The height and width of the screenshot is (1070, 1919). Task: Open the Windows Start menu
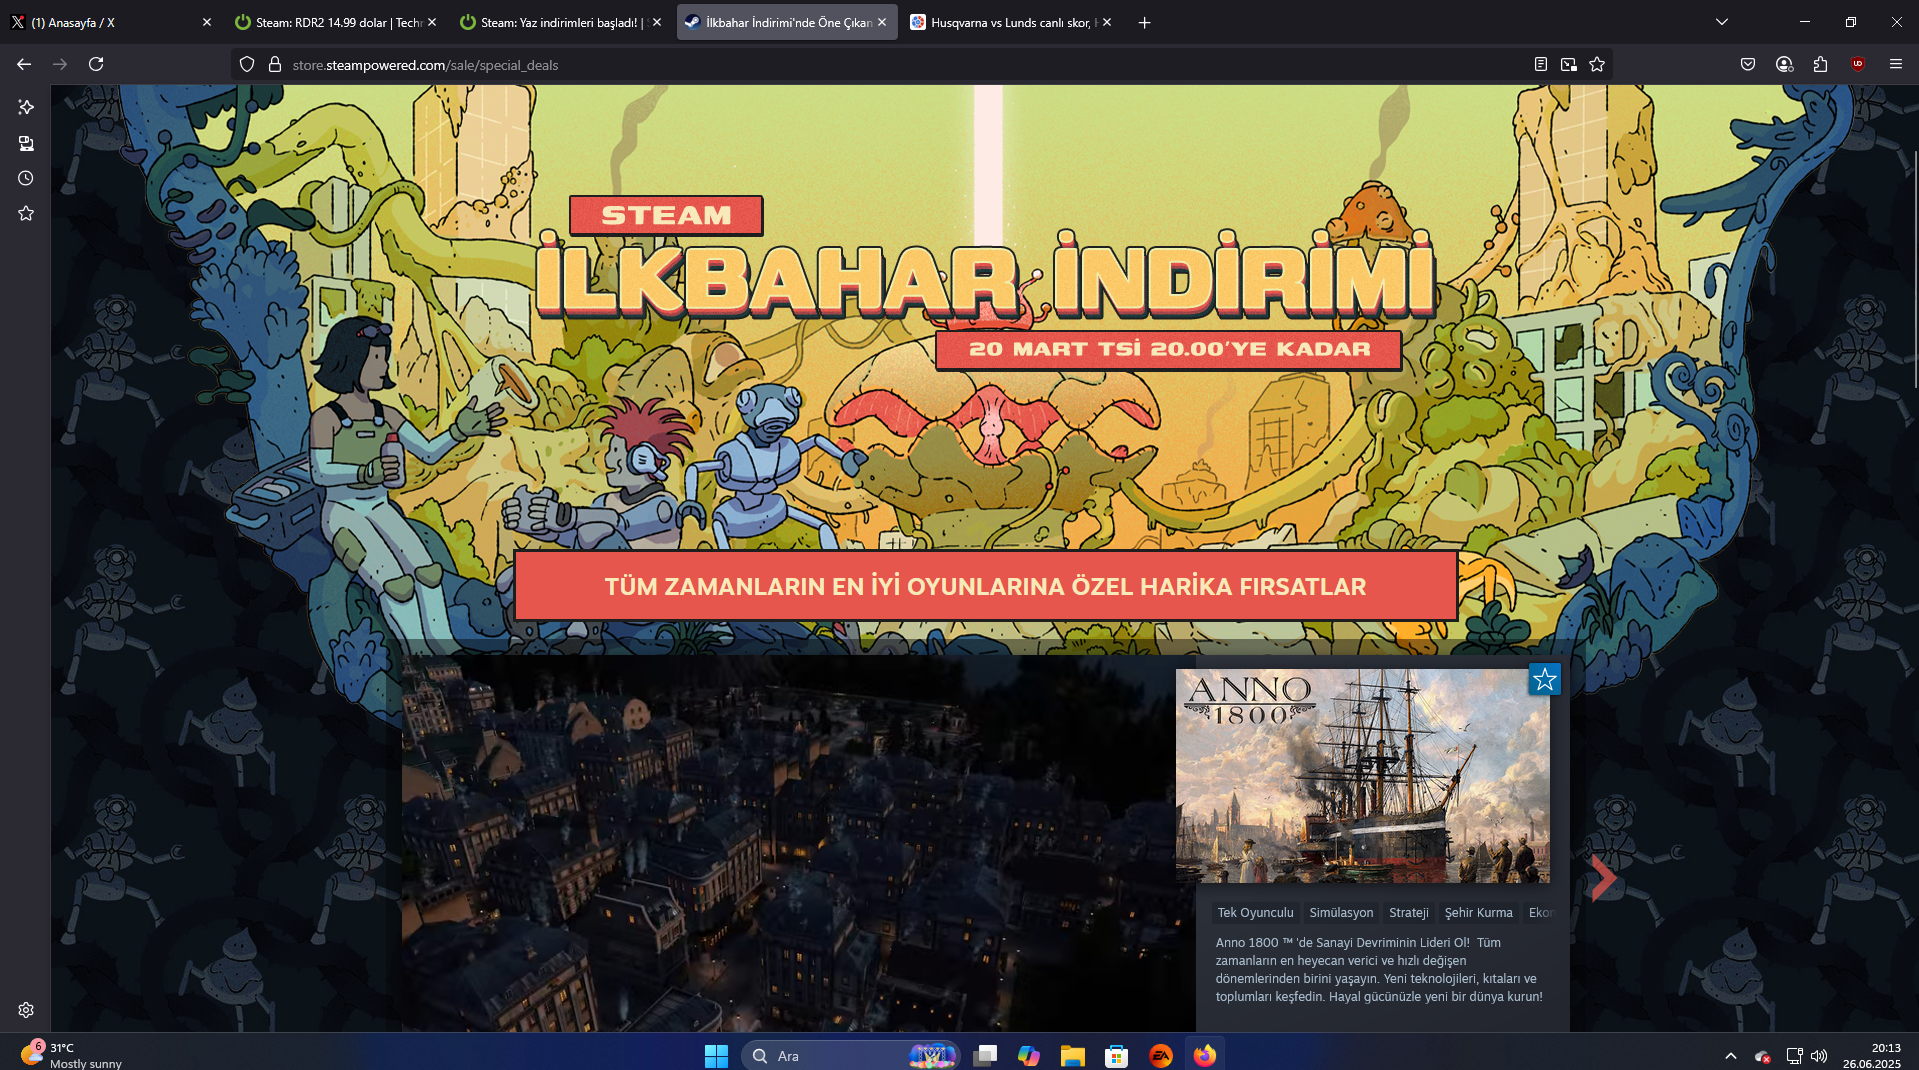pyautogui.click(x=716, y=1056)
